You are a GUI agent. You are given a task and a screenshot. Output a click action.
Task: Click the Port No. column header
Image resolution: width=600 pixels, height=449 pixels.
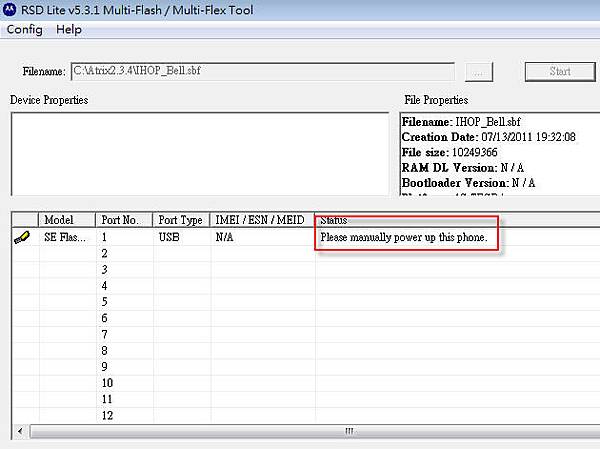coord(124,220)
